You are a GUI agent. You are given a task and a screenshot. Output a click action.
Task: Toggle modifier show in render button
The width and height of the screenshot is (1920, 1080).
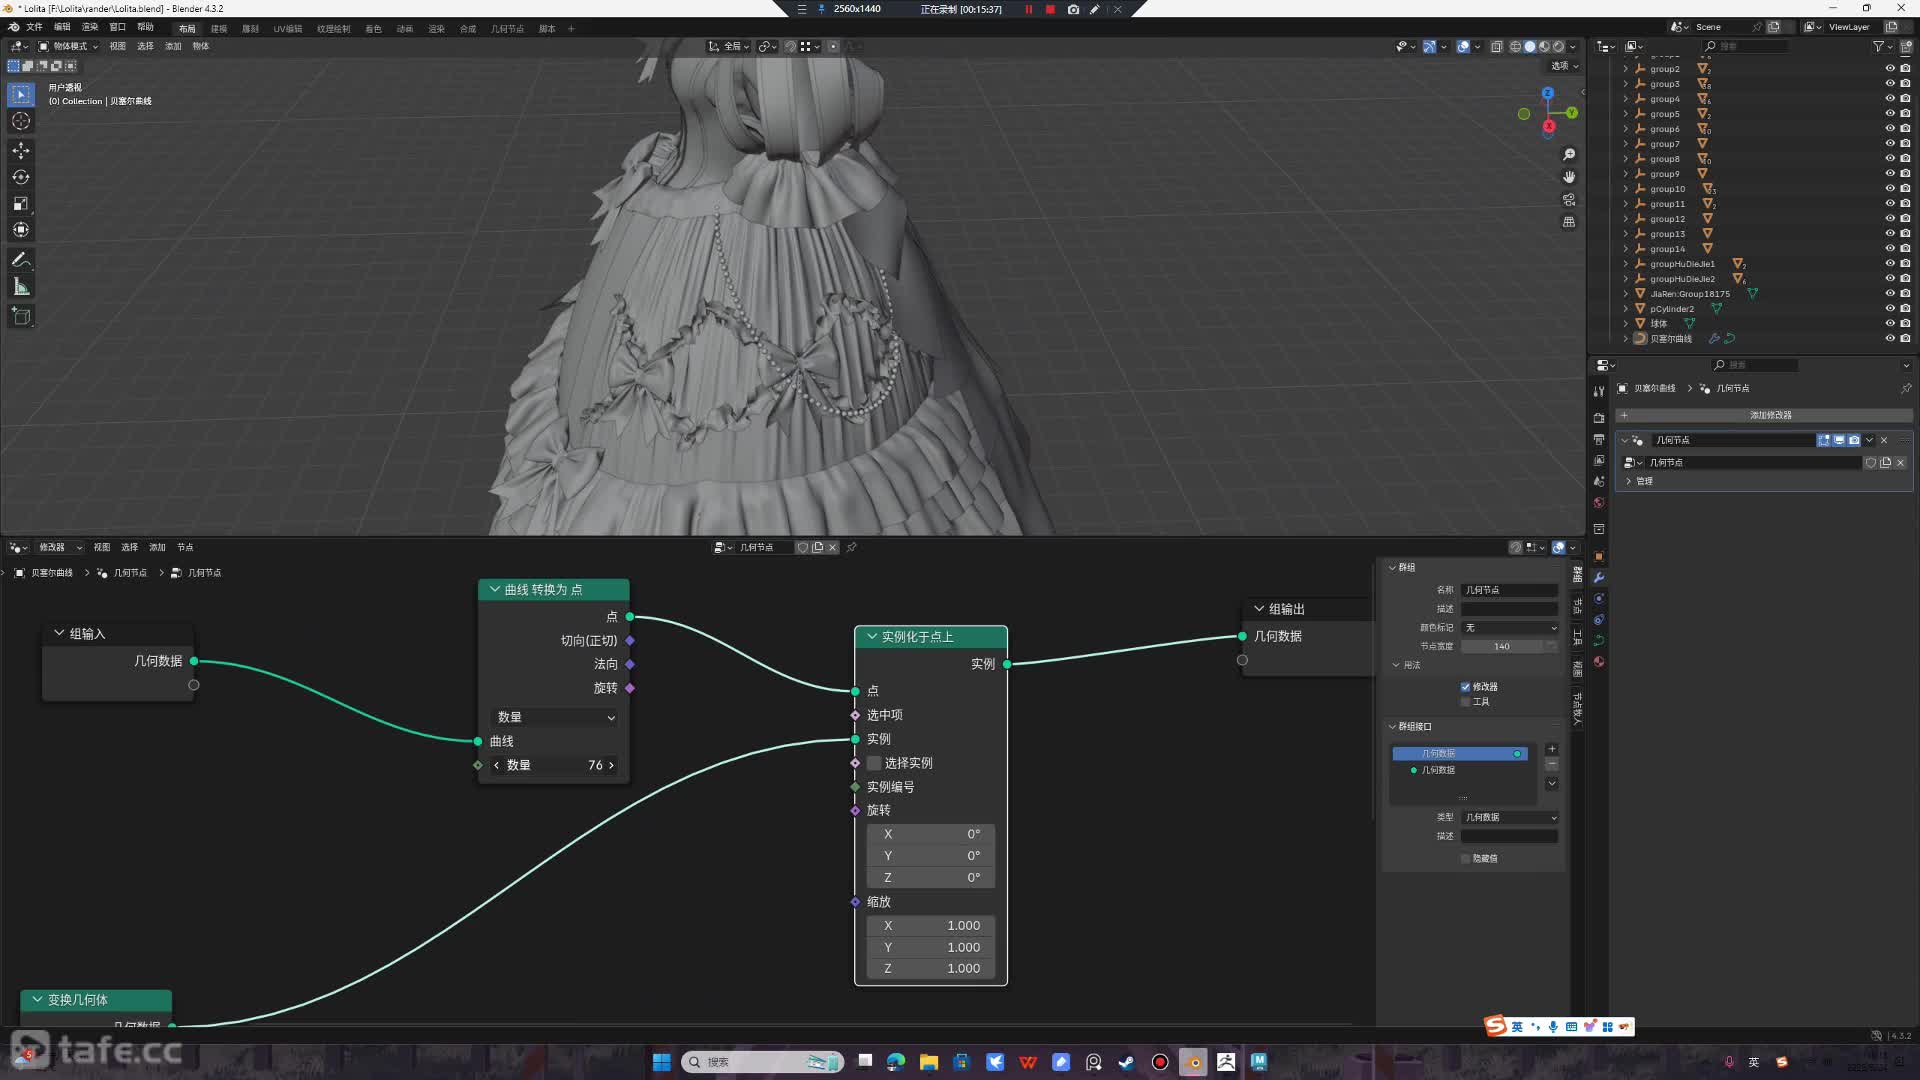point(1854,440)
